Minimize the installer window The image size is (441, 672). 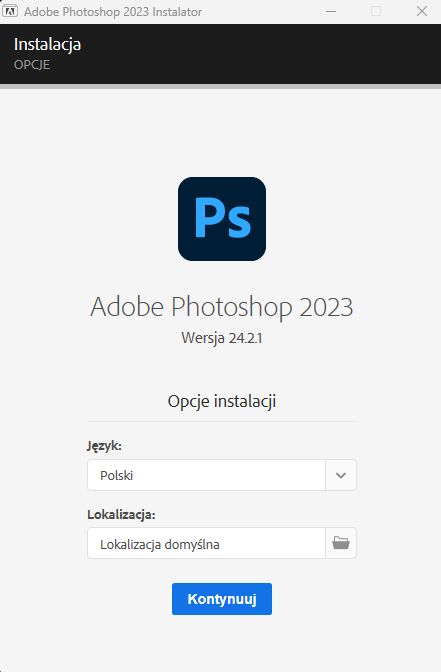pyautogui.click(x=331, y=11)
